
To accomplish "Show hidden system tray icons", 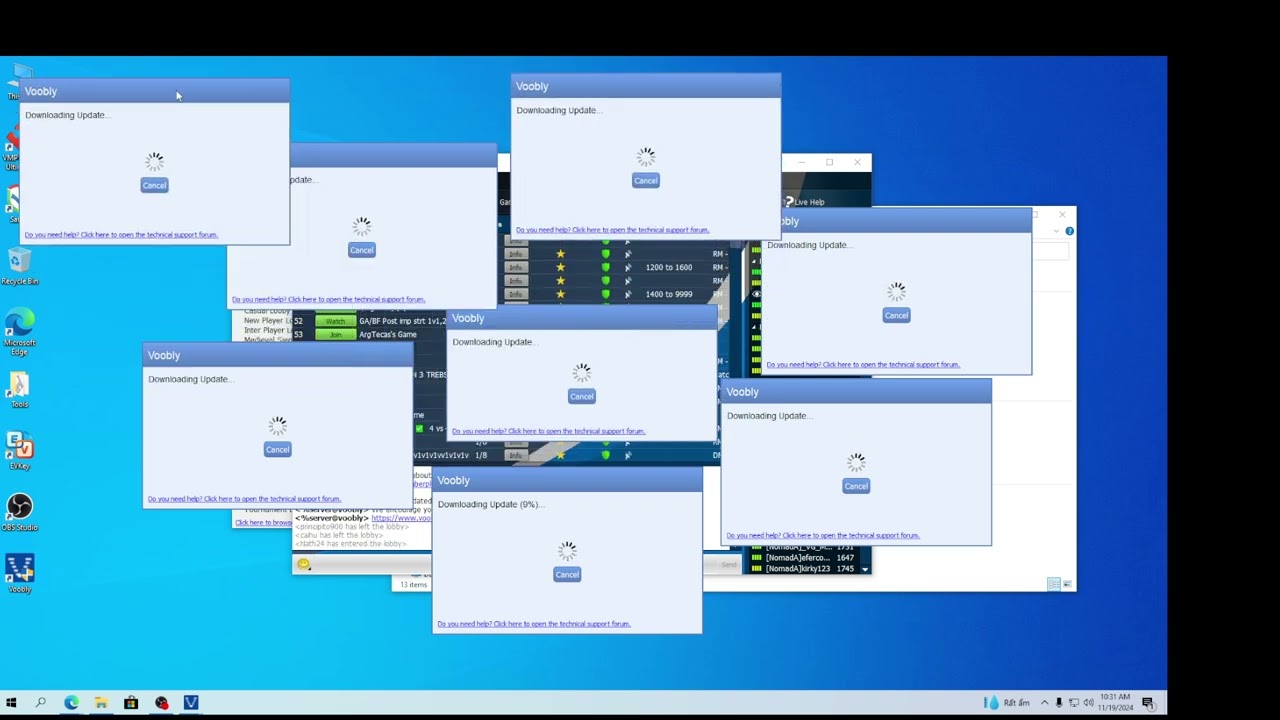I will click(x=1044, y=703).
